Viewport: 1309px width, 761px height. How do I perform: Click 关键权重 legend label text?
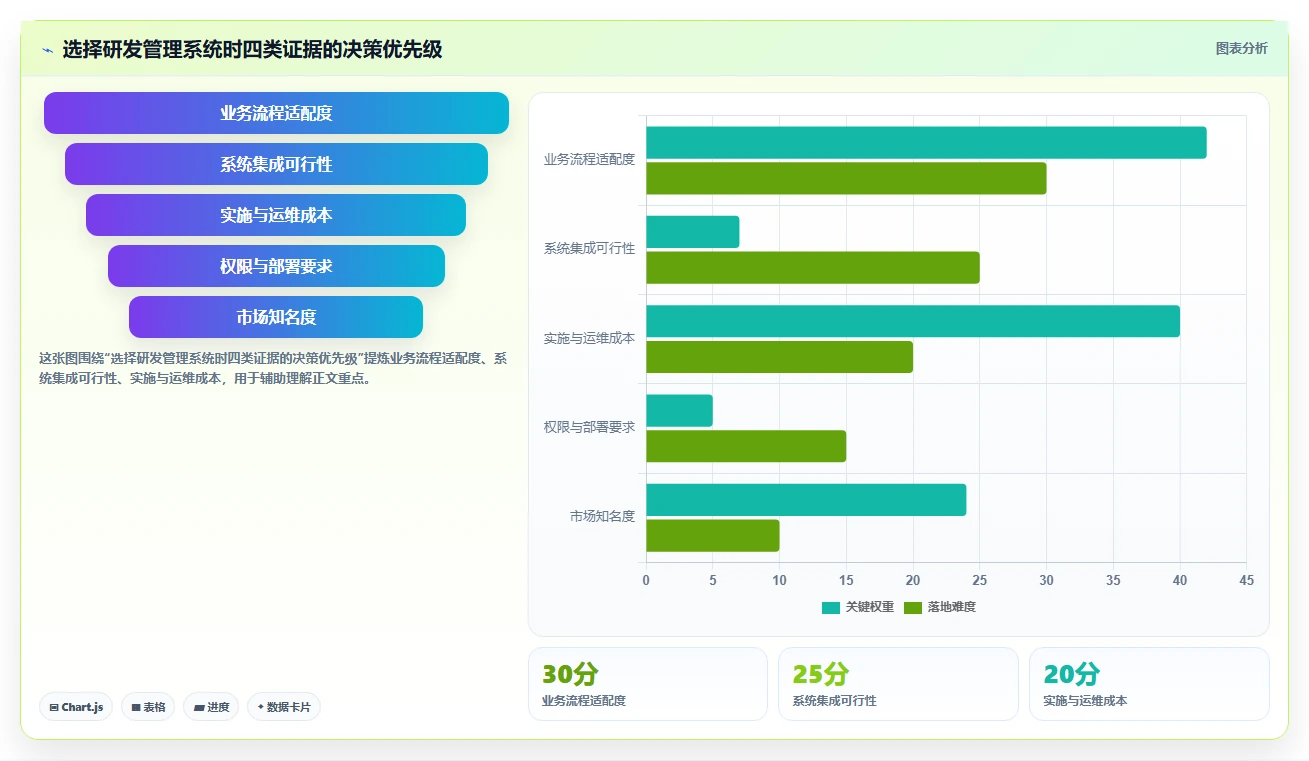tap(869, 607)
